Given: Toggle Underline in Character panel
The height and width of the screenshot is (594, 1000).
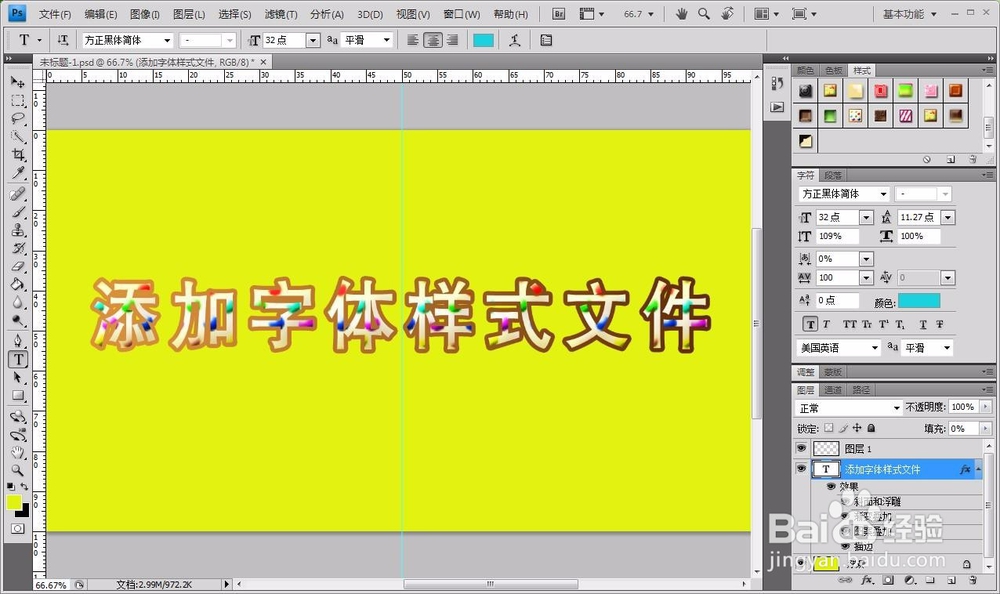Looking at the screenshot, I should tap(923, 324).
